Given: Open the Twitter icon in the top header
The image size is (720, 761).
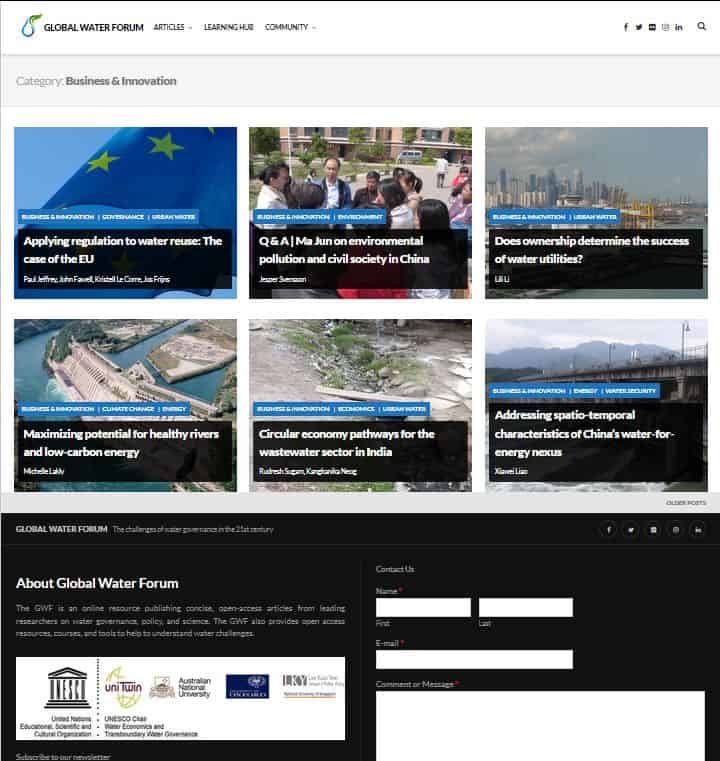Looking at the screenshot, I should (639, 27).
